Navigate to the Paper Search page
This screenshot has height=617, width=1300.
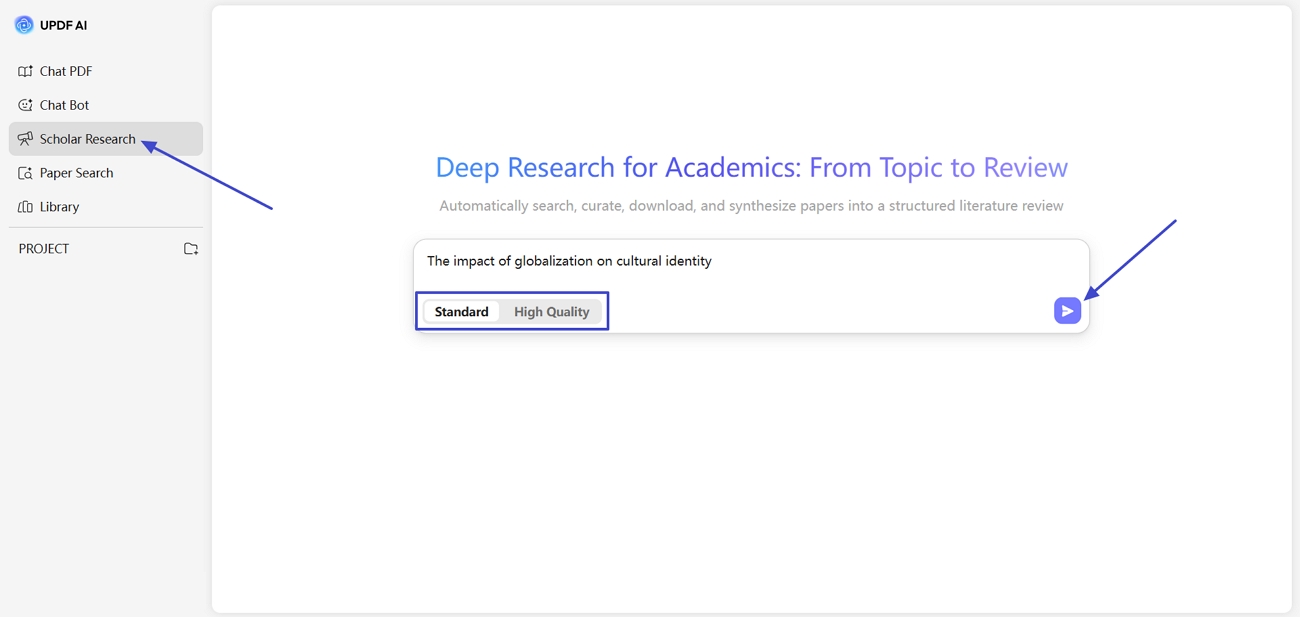click(76, 172)
